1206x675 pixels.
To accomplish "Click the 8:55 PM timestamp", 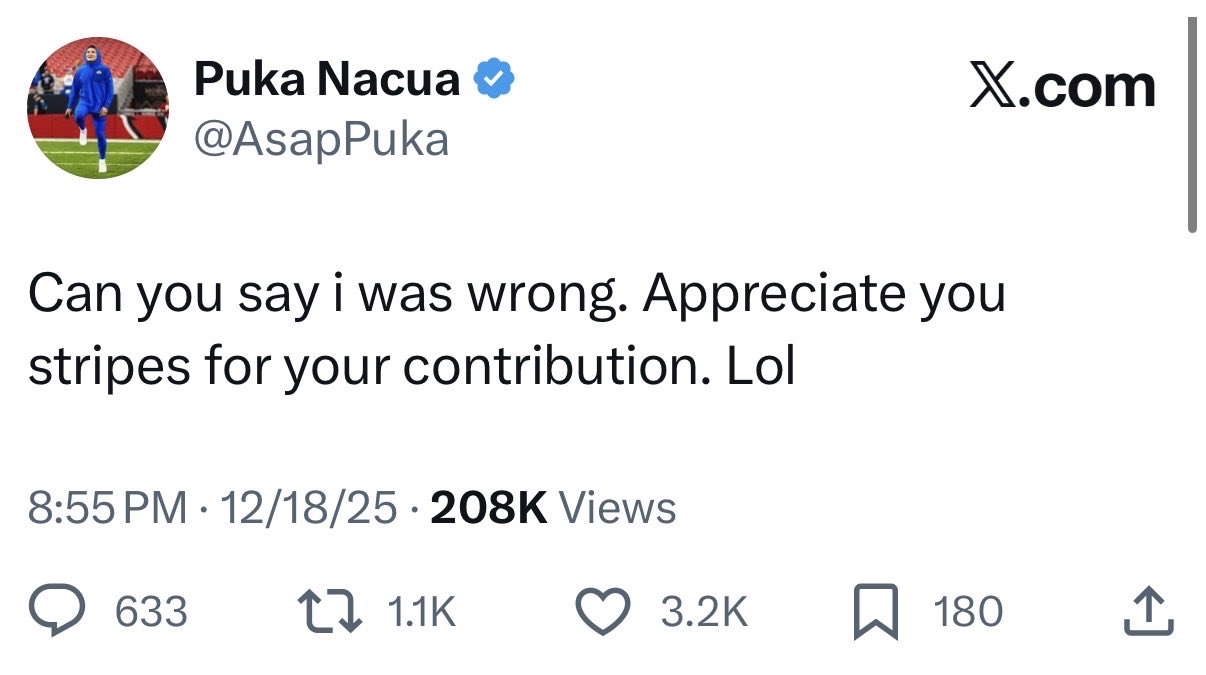I will pos(108,508).
